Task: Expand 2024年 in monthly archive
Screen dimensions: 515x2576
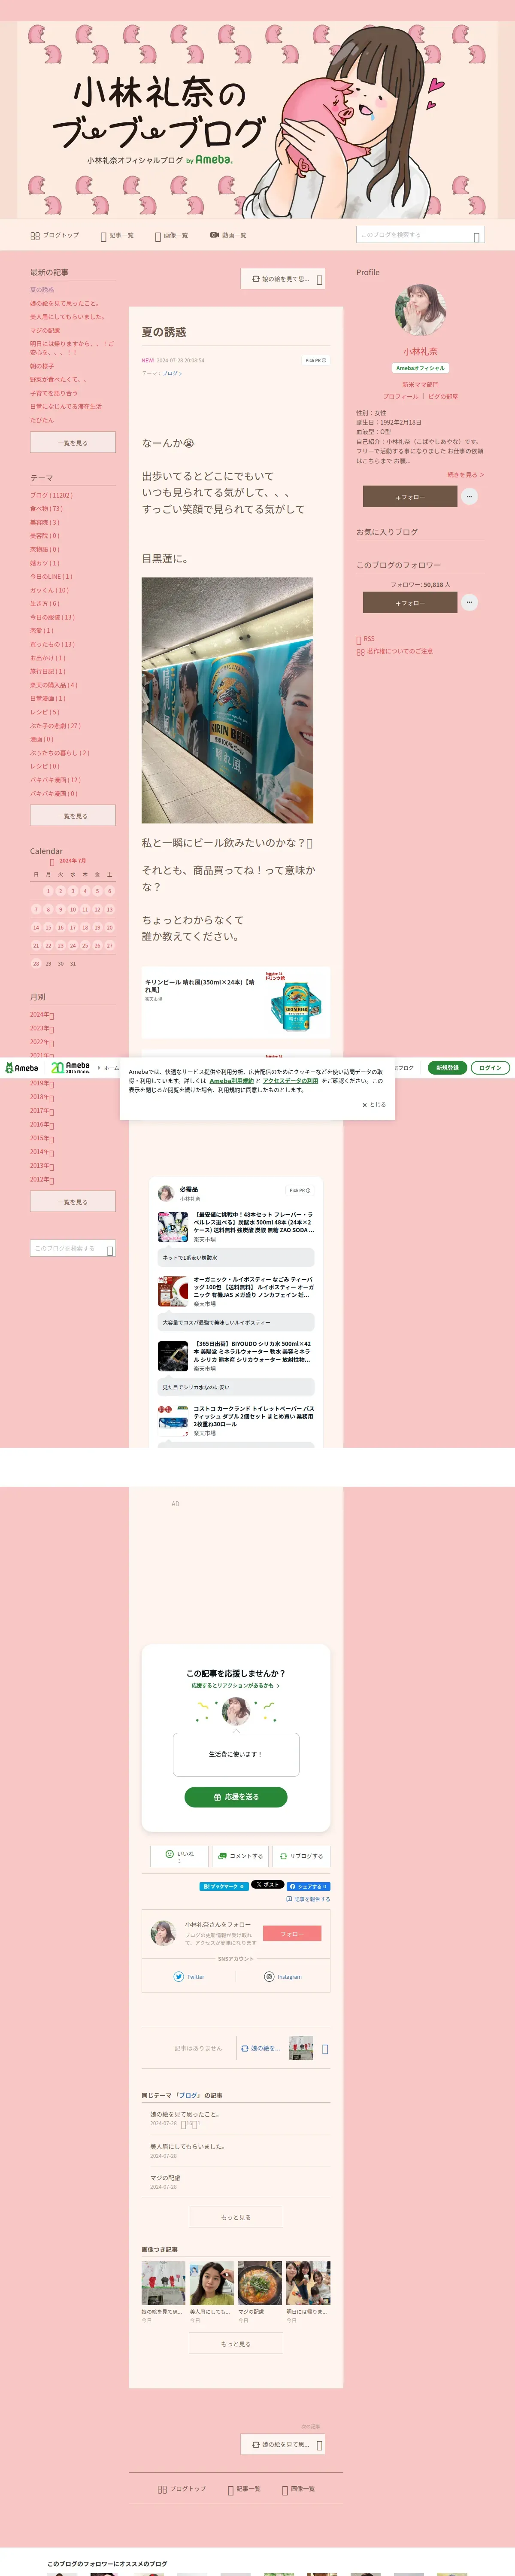Action: [42, 1015]
